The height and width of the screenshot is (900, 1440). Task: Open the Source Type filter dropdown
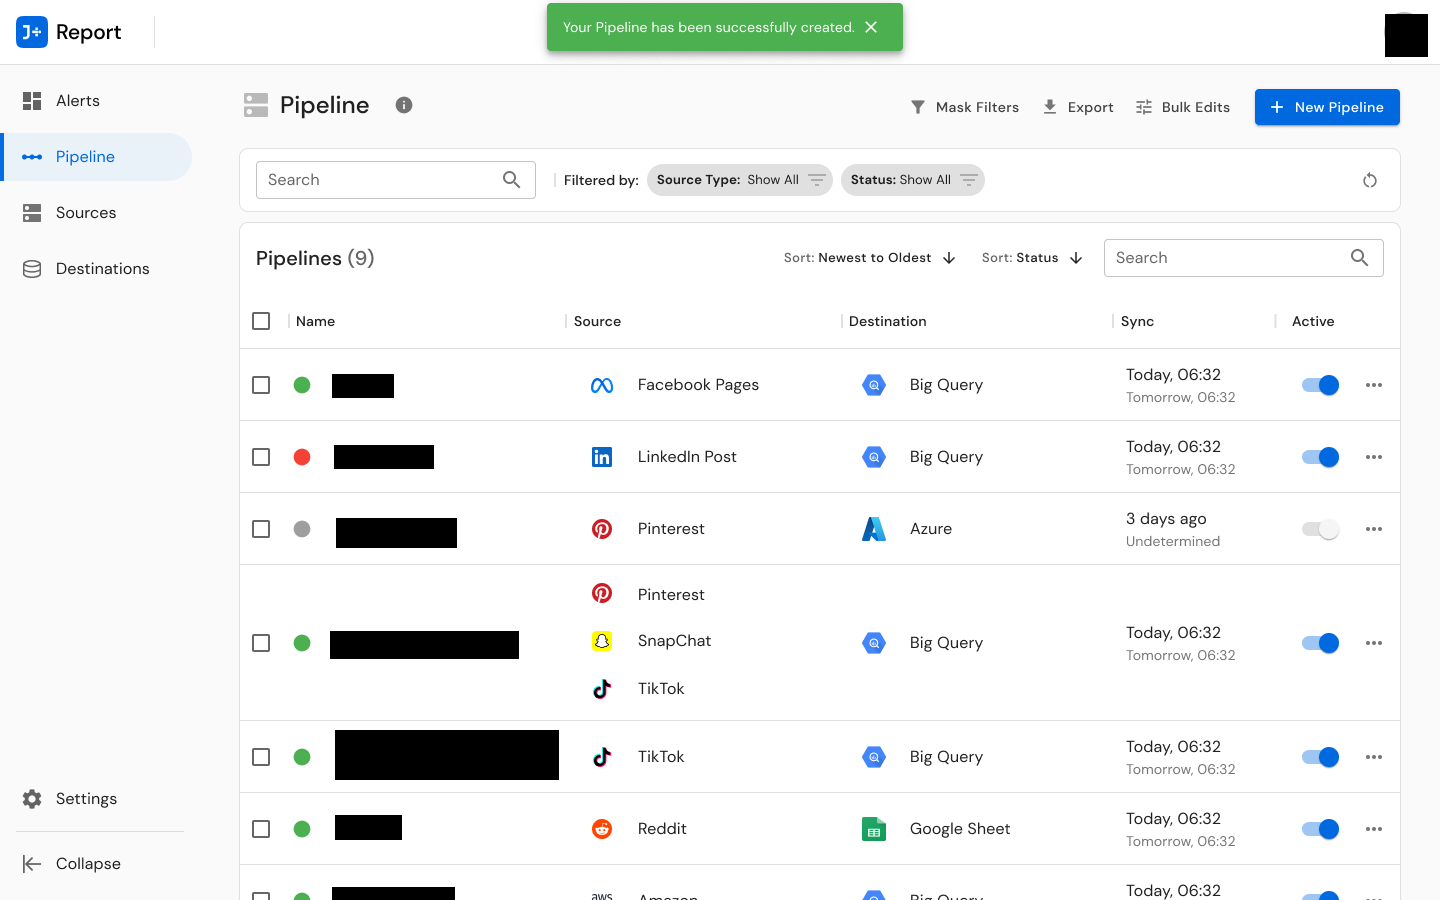pos(739,180)
